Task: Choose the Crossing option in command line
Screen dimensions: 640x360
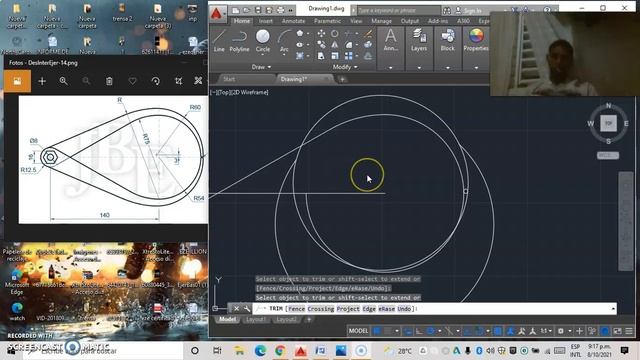Action: pos(321,309)
